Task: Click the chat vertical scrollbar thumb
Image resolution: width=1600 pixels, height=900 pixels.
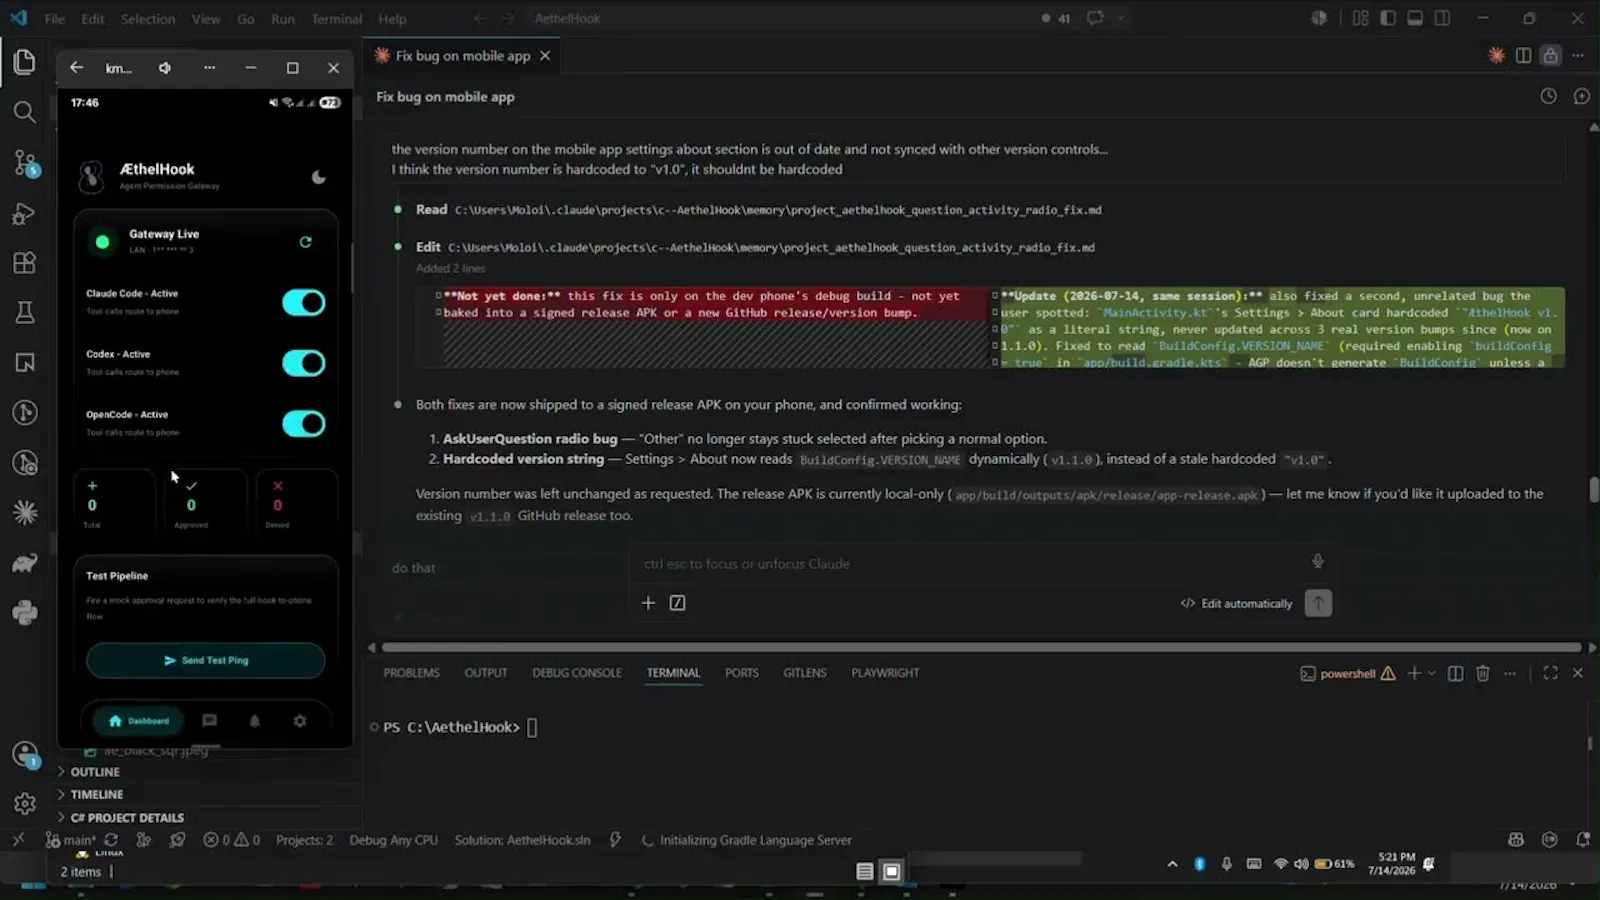Action: click(1593, 490)
